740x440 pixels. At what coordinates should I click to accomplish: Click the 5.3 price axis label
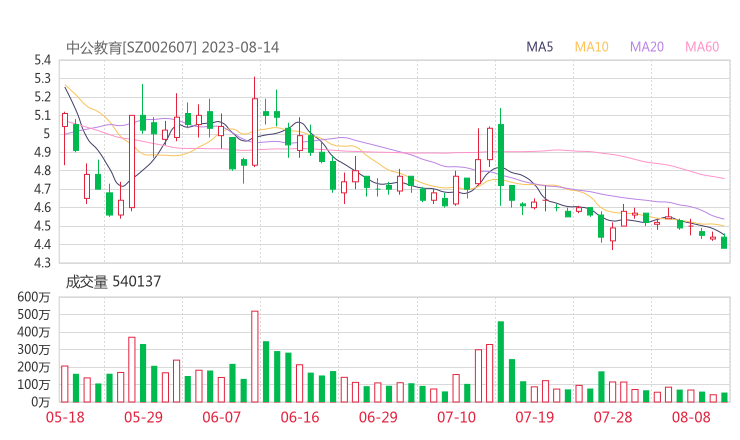pos(42,78)
